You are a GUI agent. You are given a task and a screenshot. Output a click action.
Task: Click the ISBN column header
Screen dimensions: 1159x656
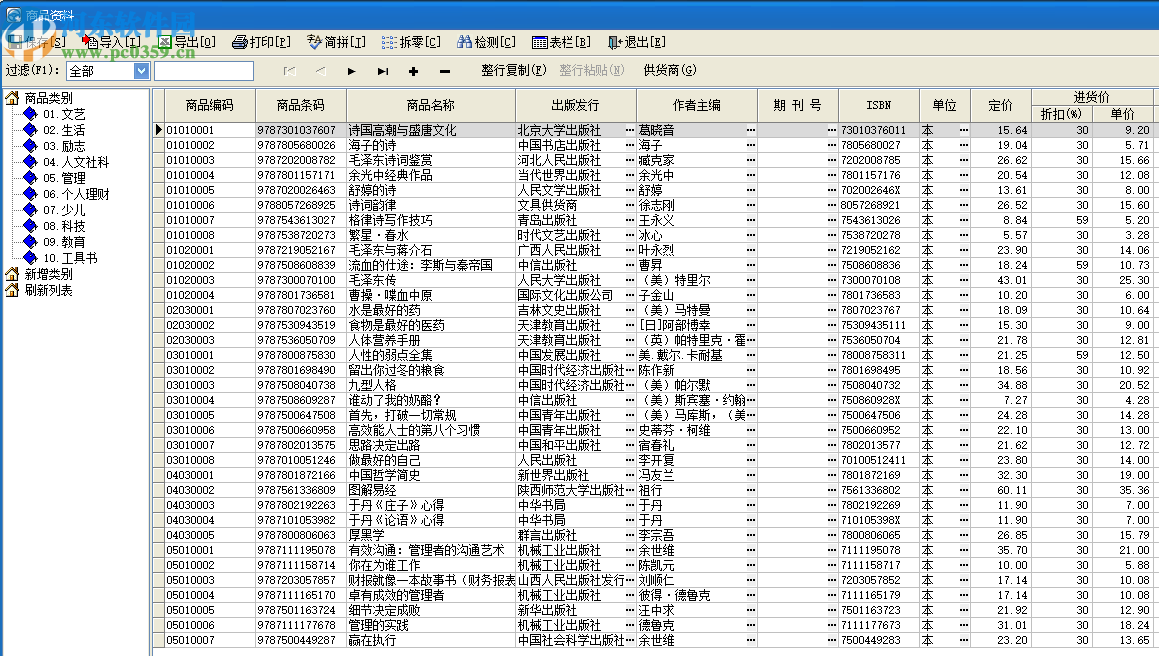[x=878, y=106]
